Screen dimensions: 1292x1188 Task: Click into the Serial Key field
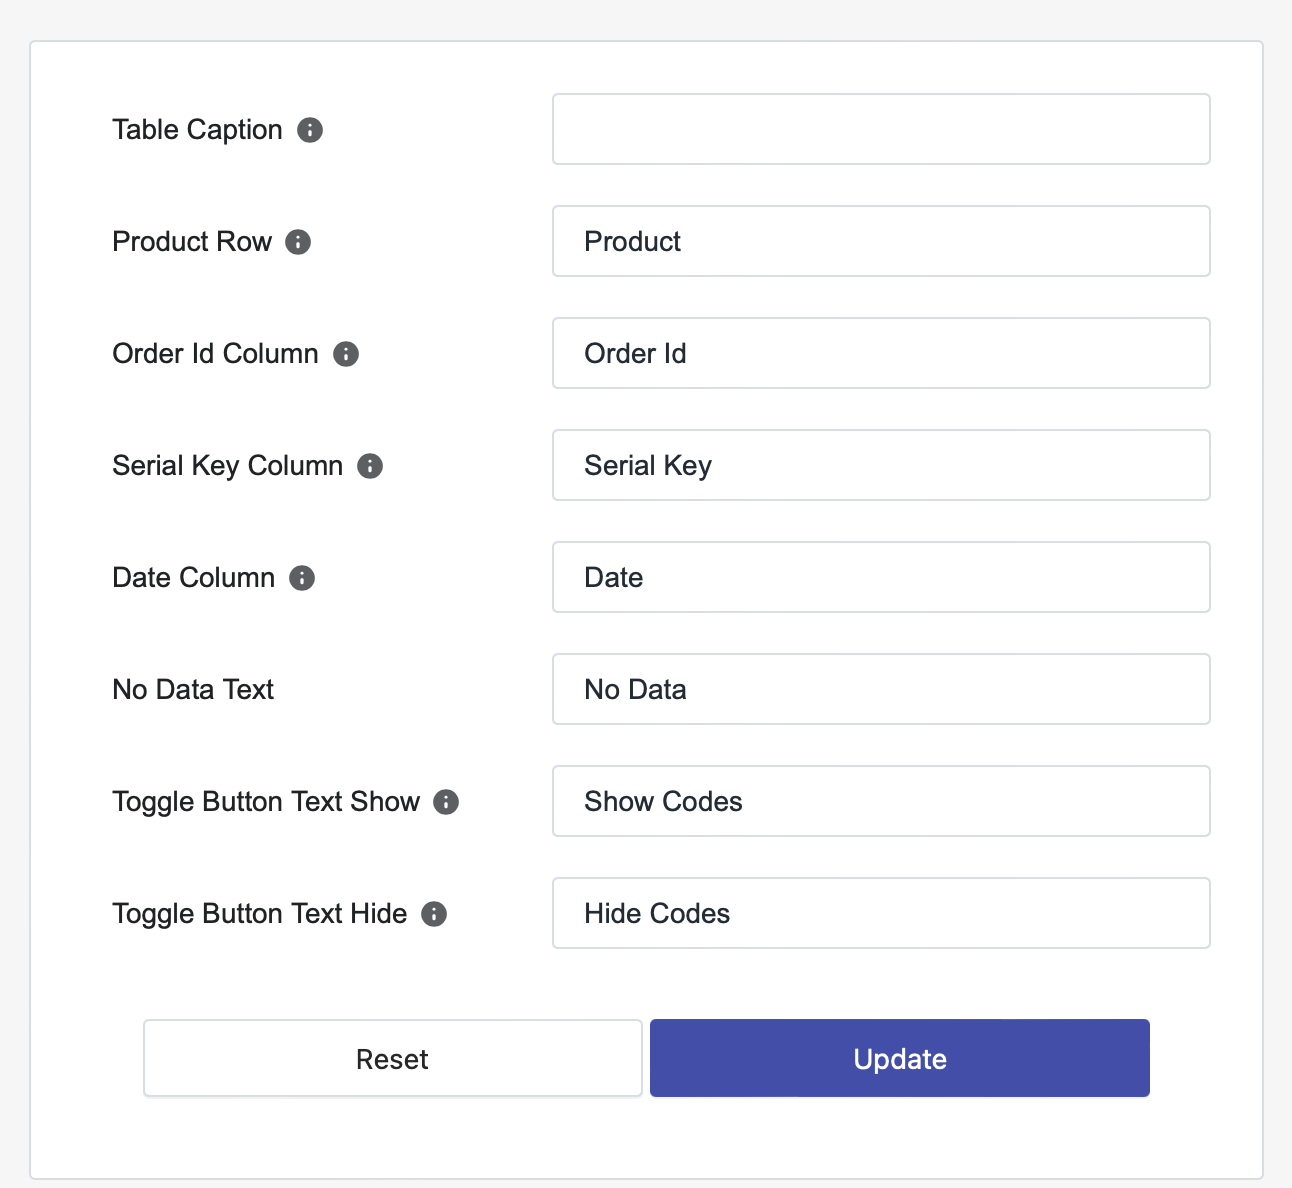pos(881,465)
